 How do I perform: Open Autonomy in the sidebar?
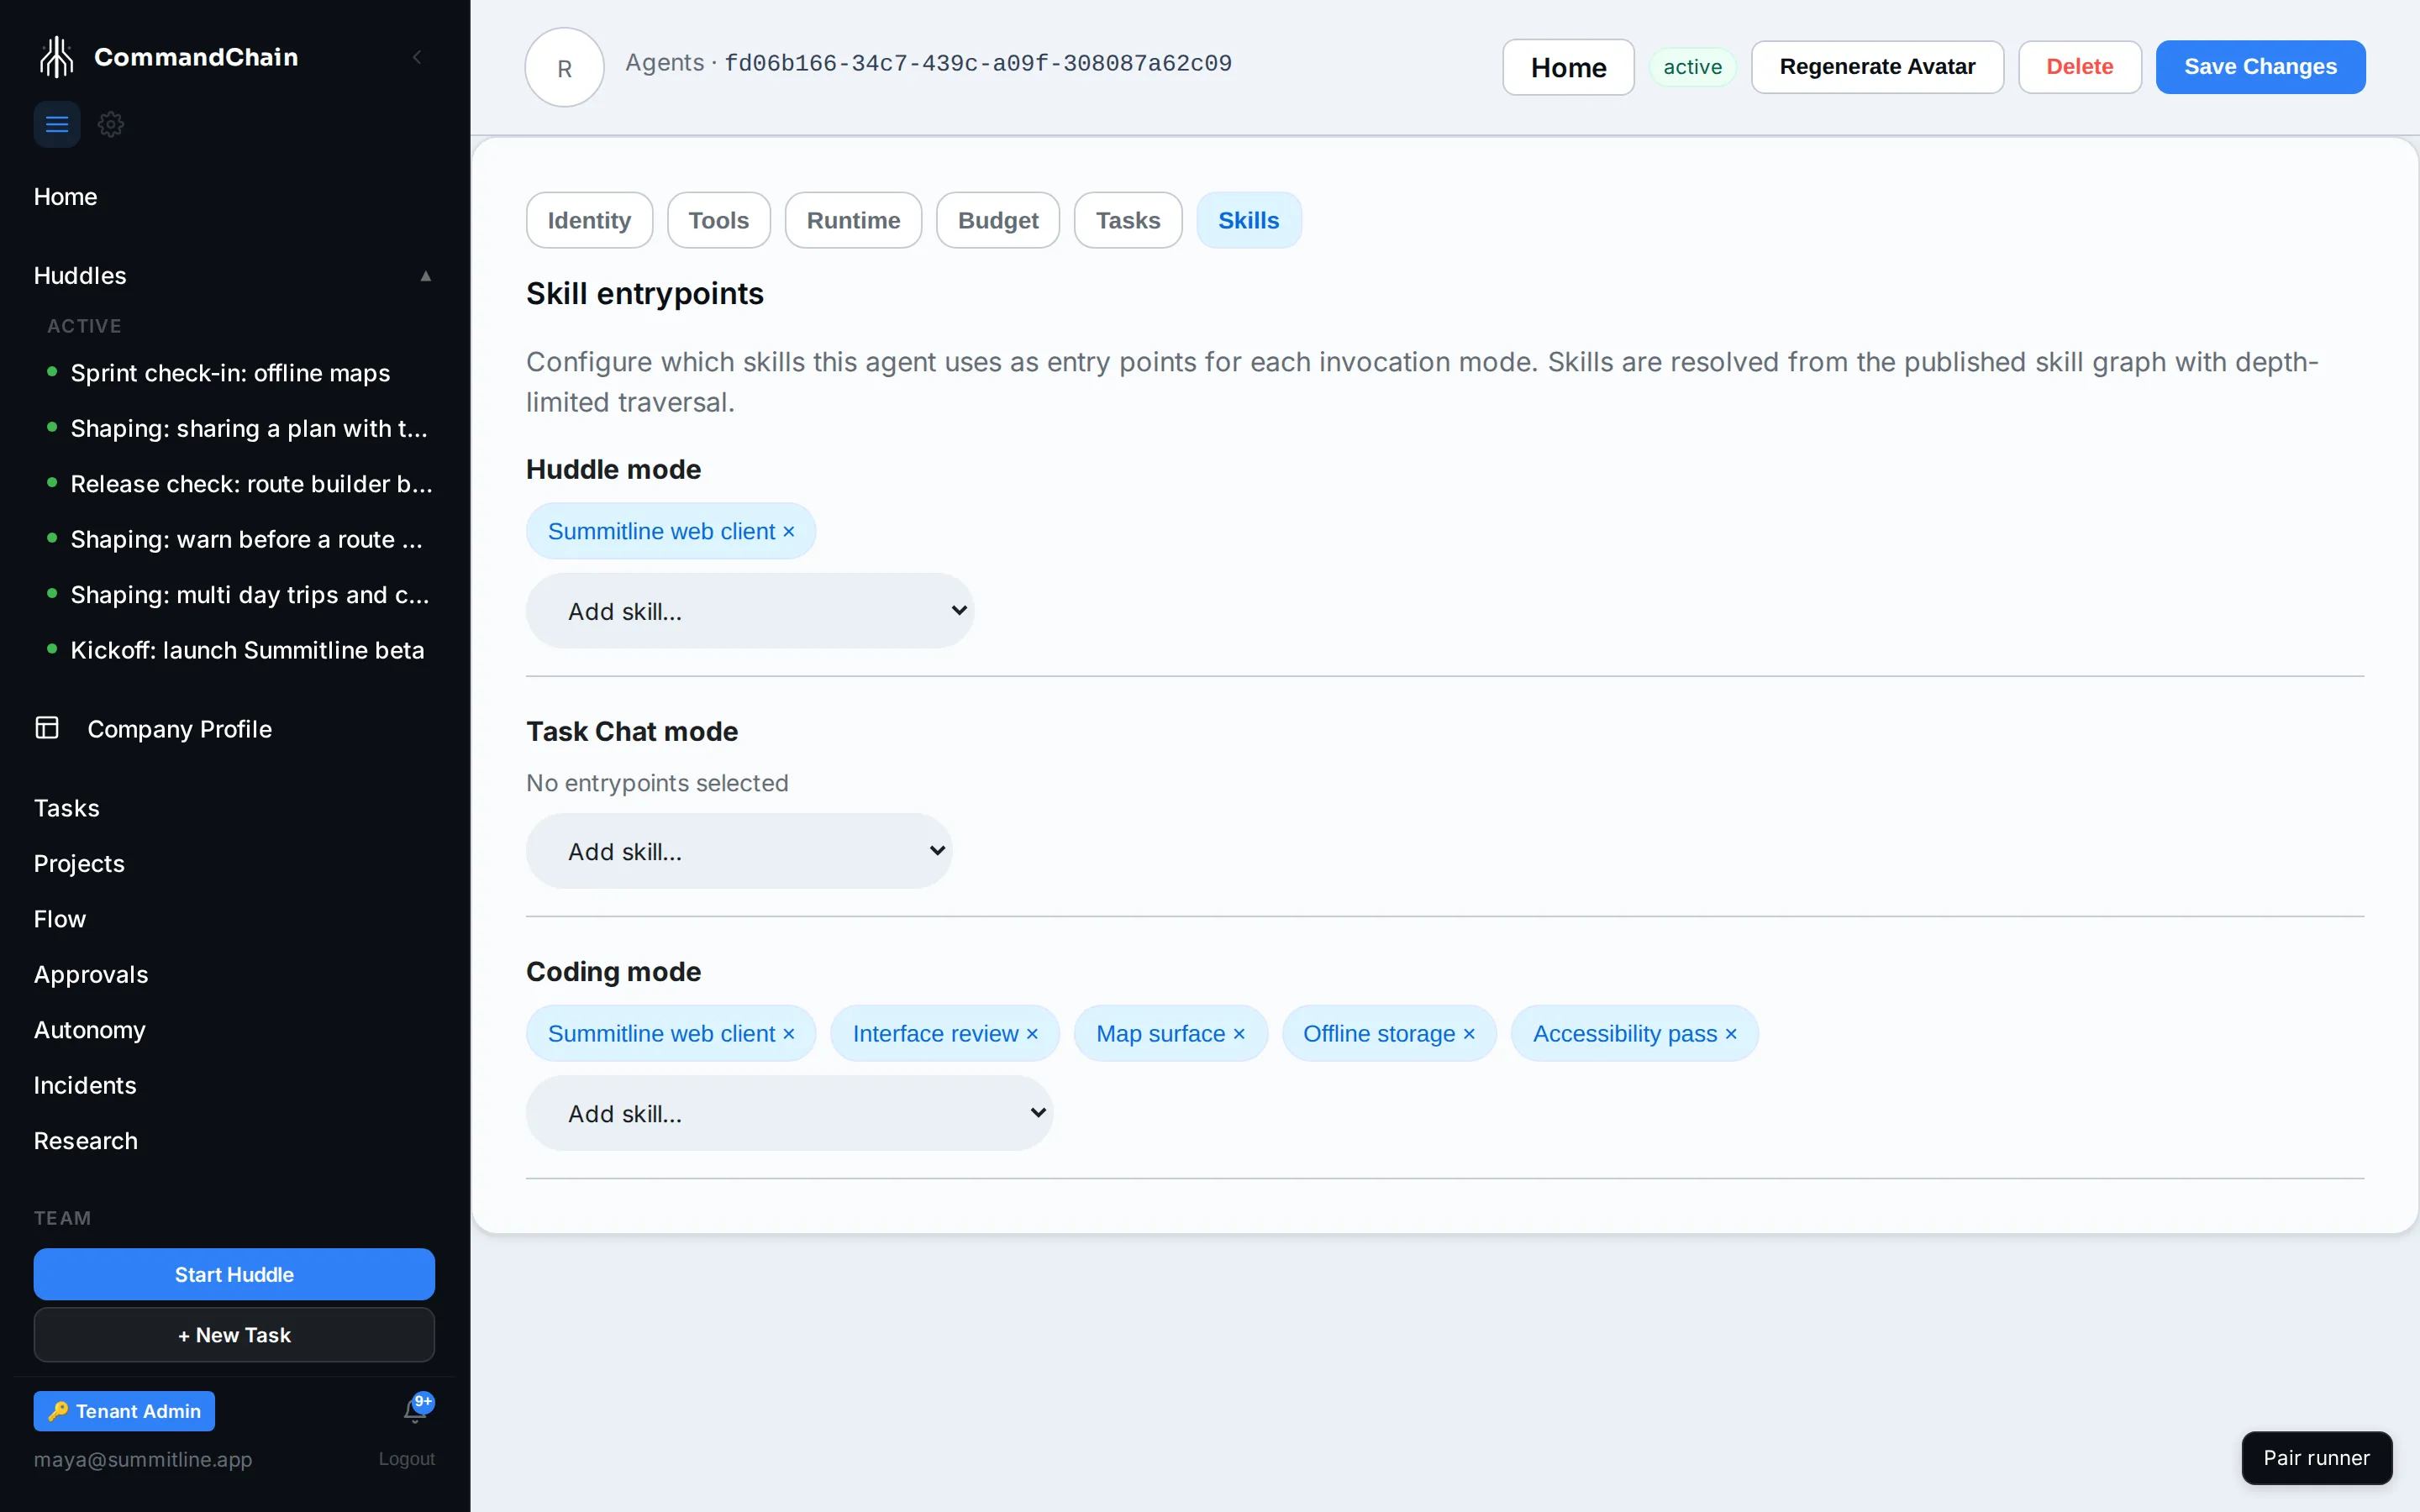(x=90, y=1030)
